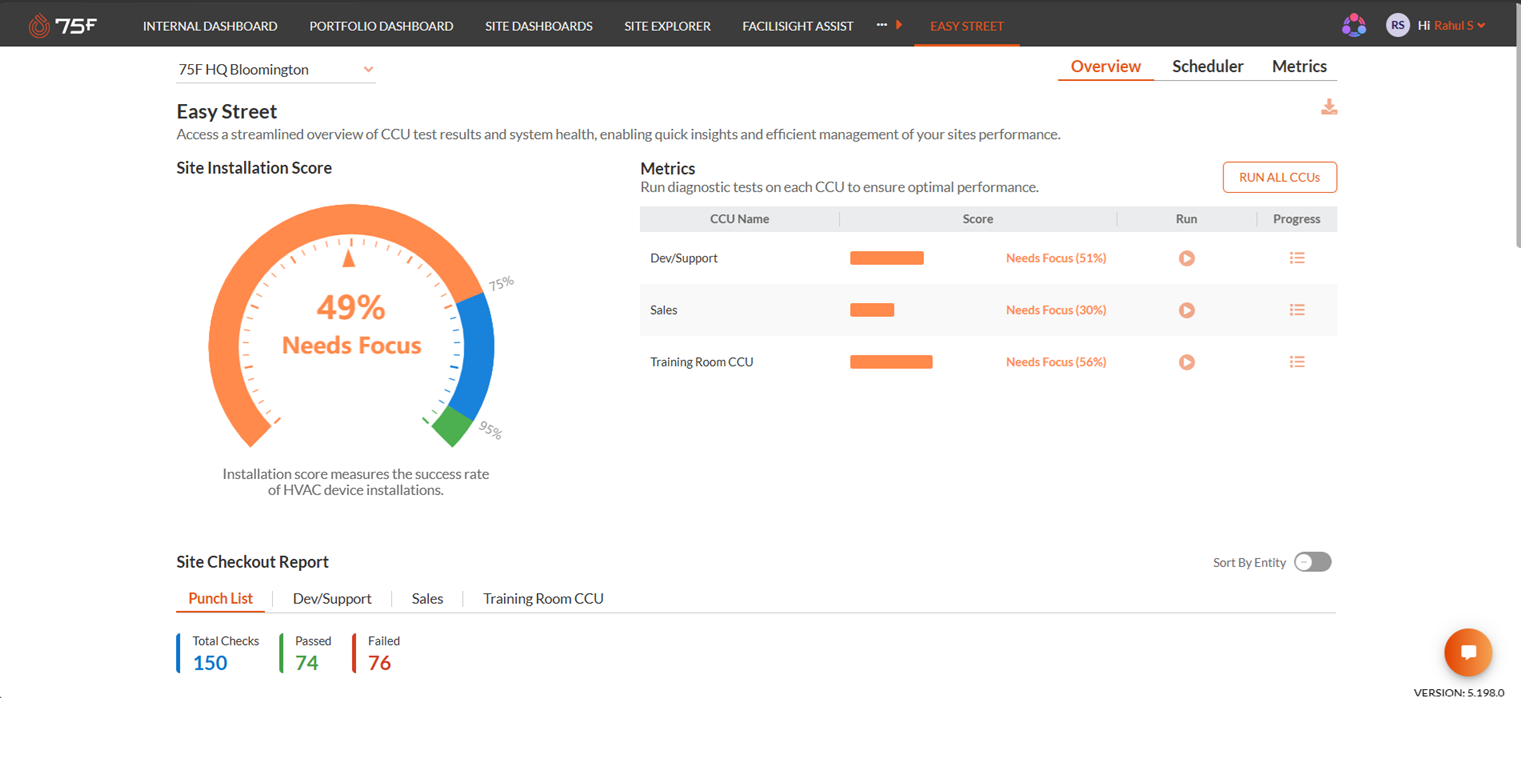This screenshot has width=1521, height=782.
Task: Click the Total Checks 150 value
Action: (210, 663)
